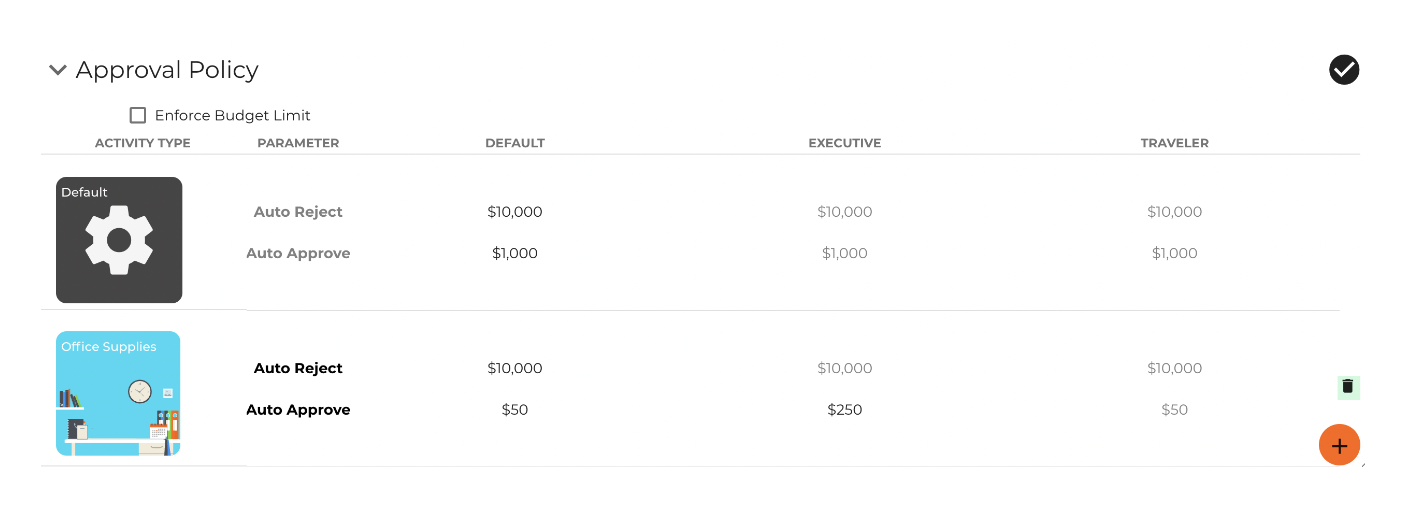Edit Default Auto Reject $10,000 default value
Image resolution: width=1426 pixels, height=508 pixels.
click(515, 212)
